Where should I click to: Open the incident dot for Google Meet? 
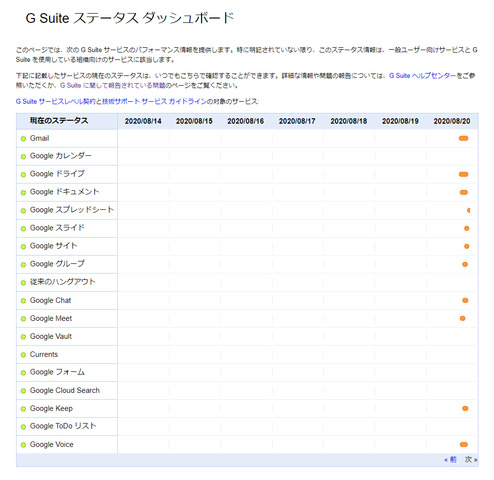click(x=462, y=318)
